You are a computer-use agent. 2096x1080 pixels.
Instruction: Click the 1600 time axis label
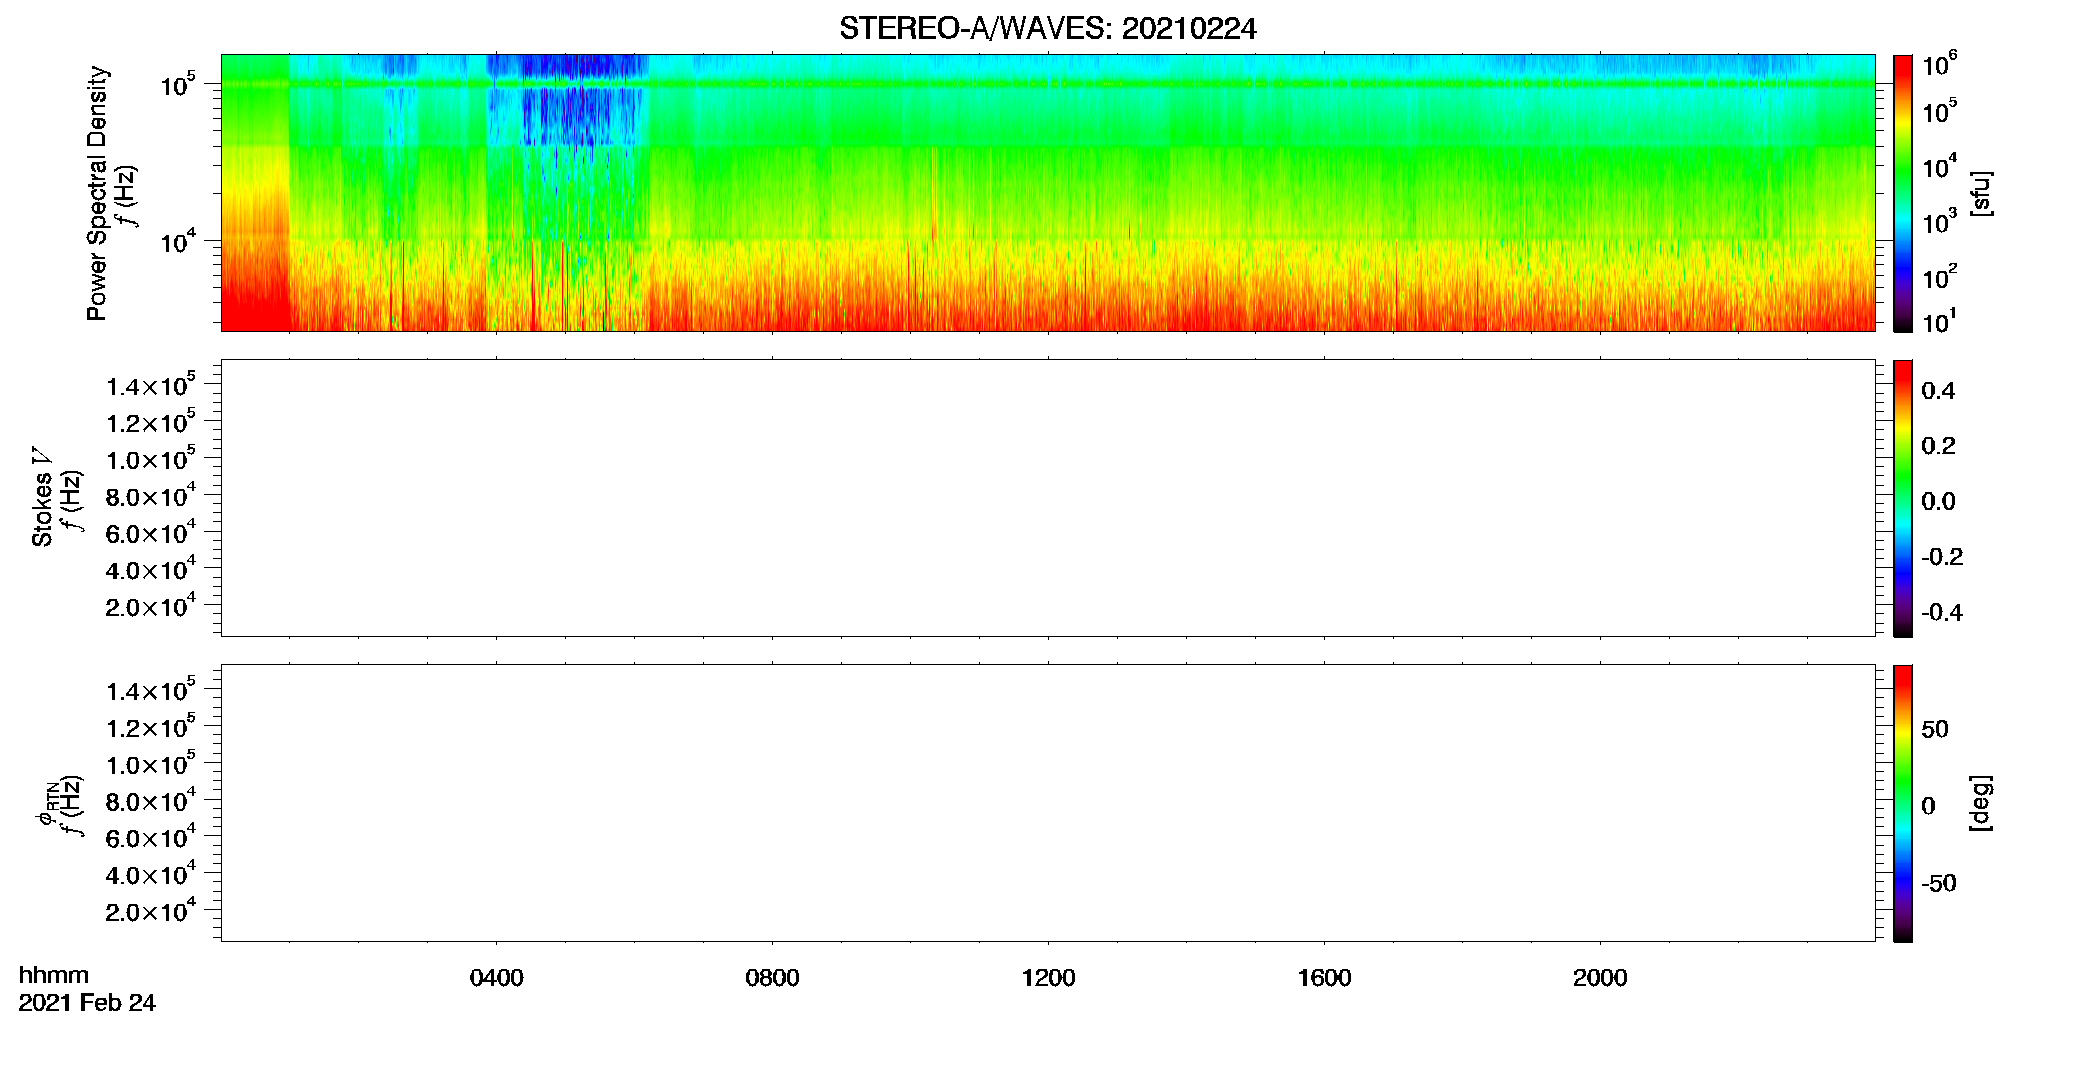[x=1324, y=978]
